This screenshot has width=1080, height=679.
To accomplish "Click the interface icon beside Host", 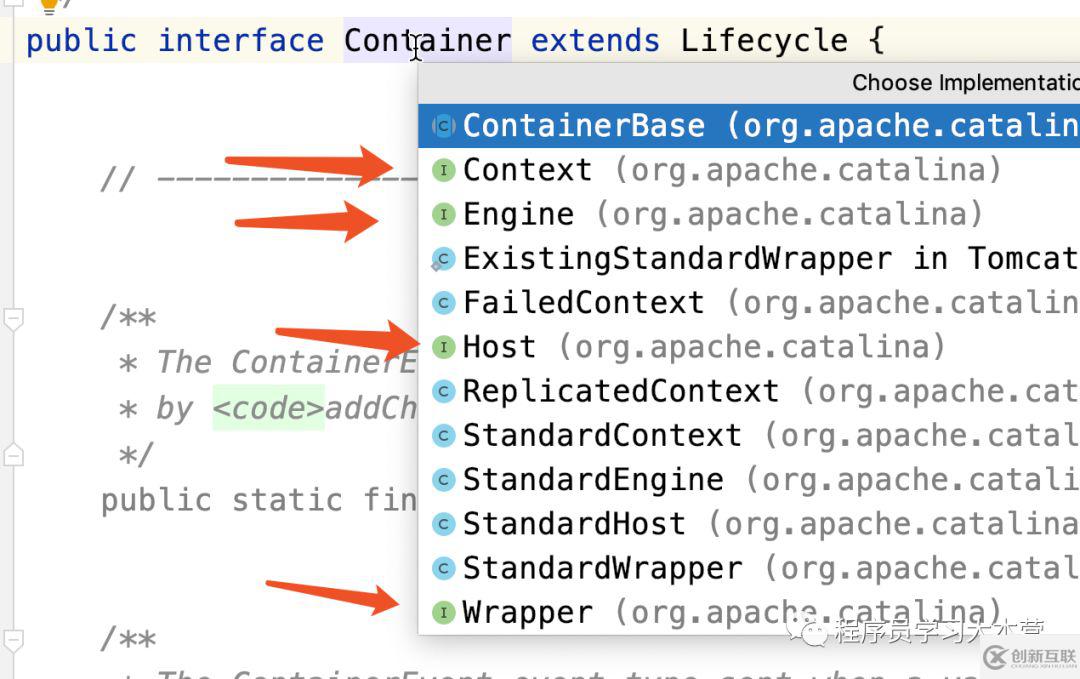I will 443,347.
